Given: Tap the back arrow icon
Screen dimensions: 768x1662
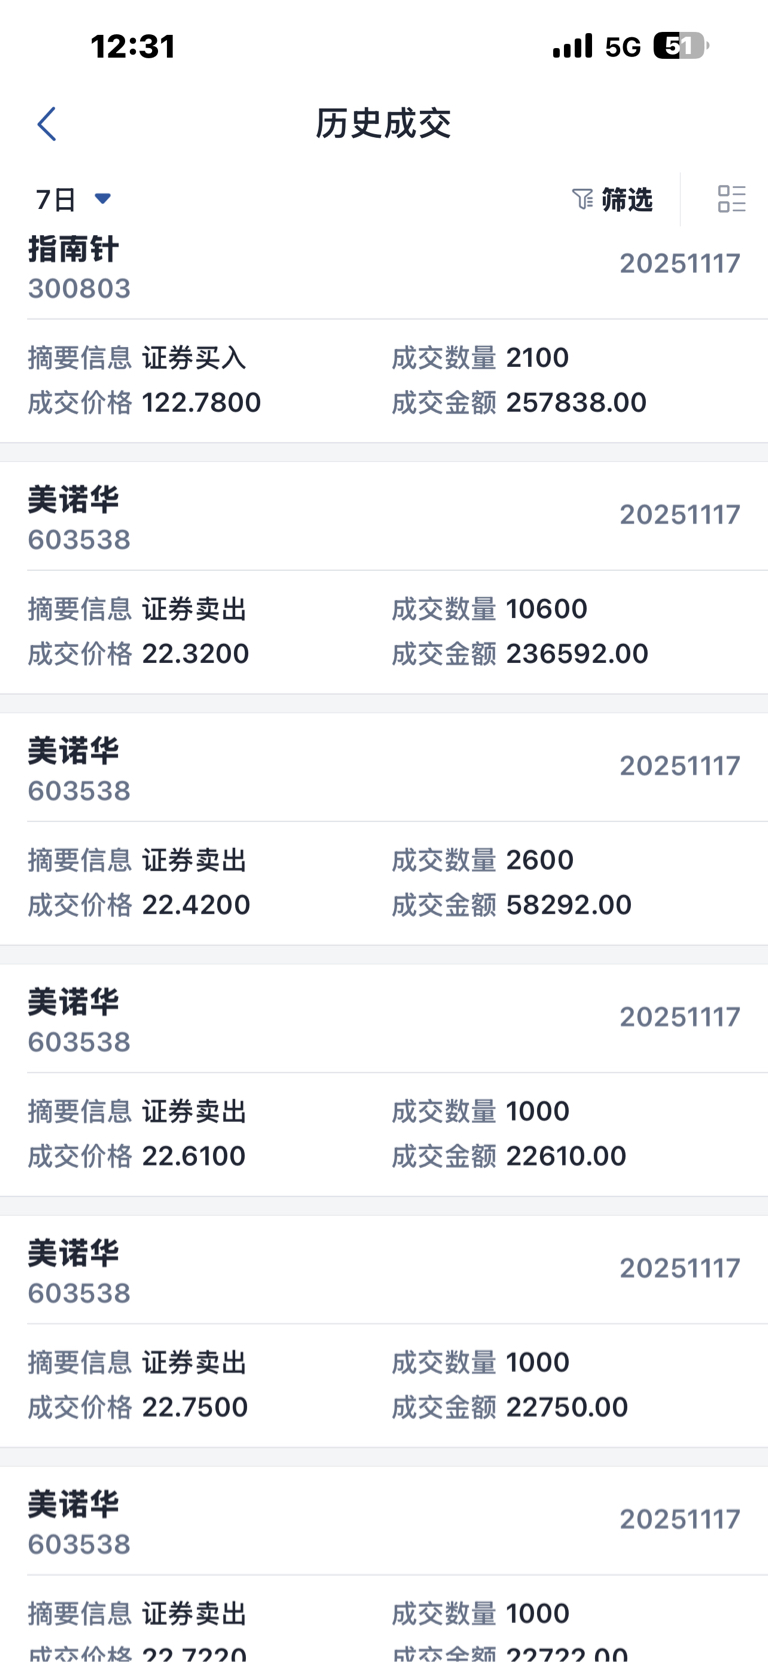Looking at the screenshot, I should point(47,124).
